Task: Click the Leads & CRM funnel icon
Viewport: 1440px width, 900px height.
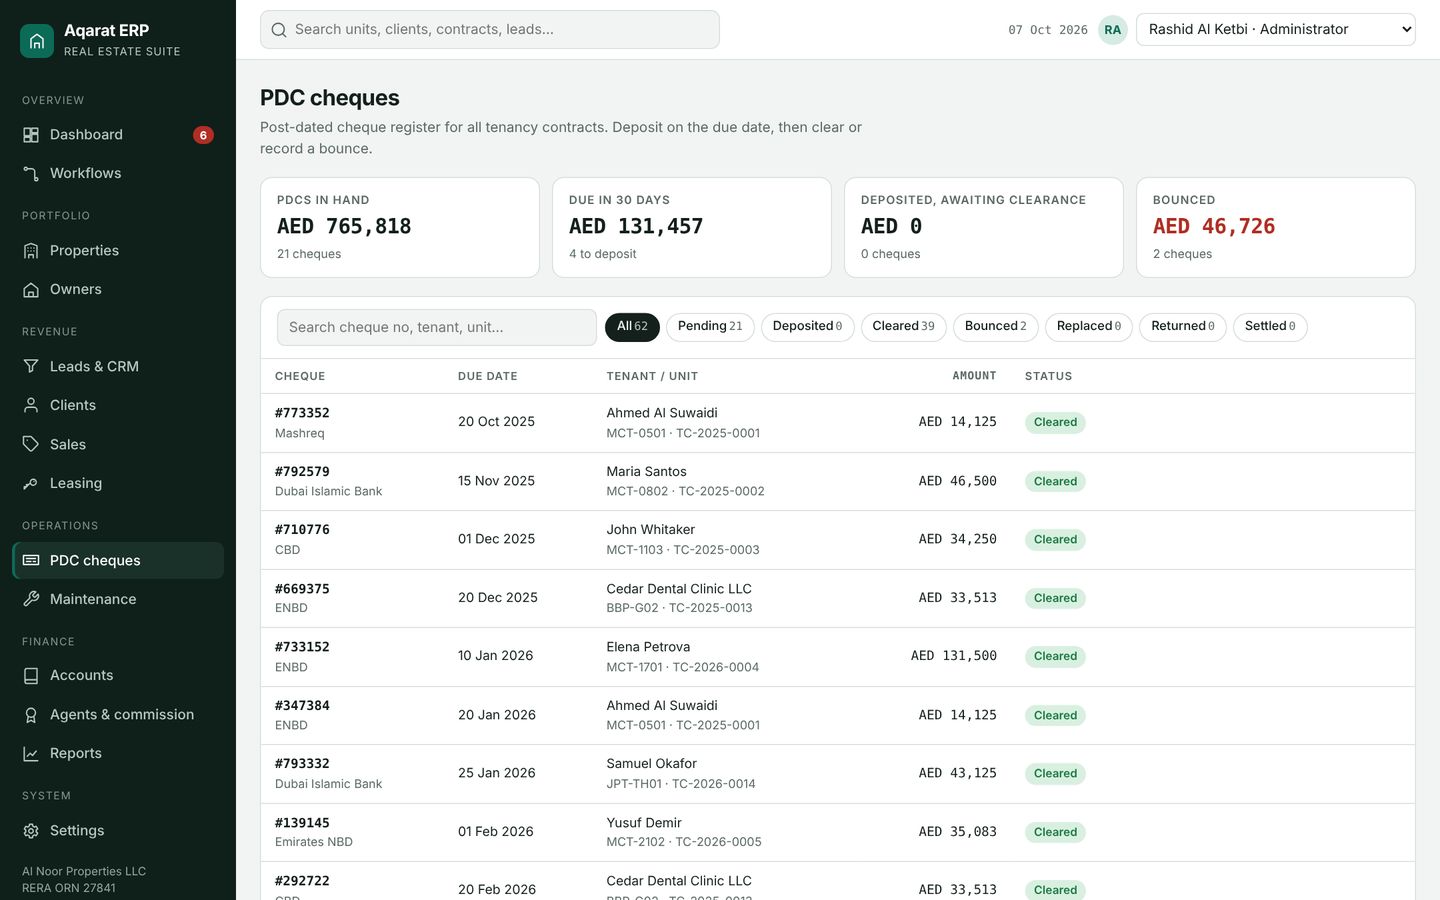Action: pyautogui.click(x=31, y=367)
